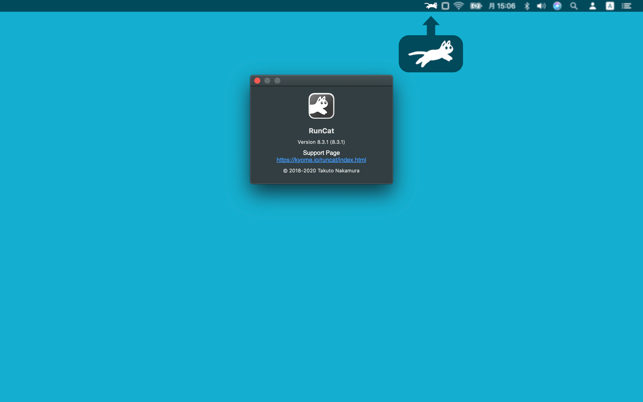This screenshot has width=643, height=402.
Task: Launch Siri from the menu bar
Action: tap(557, 6)
